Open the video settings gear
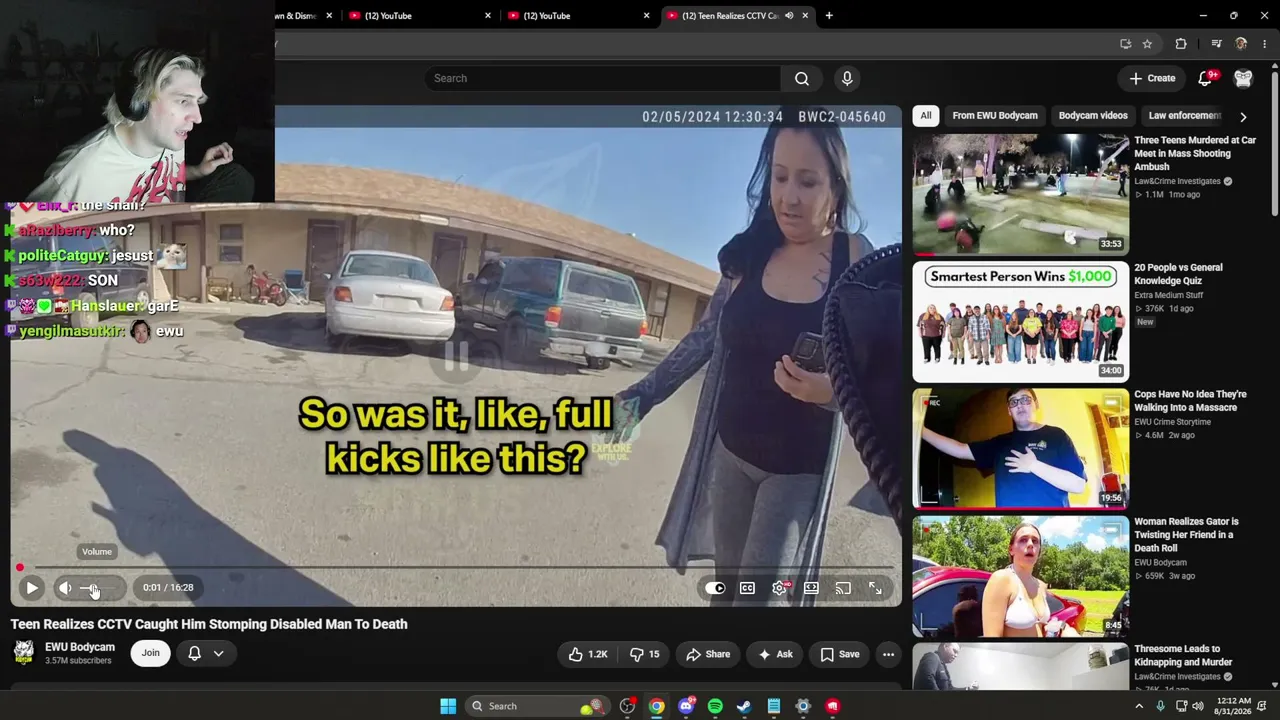This screenshot has width=1280, height=720. point(780,588)
